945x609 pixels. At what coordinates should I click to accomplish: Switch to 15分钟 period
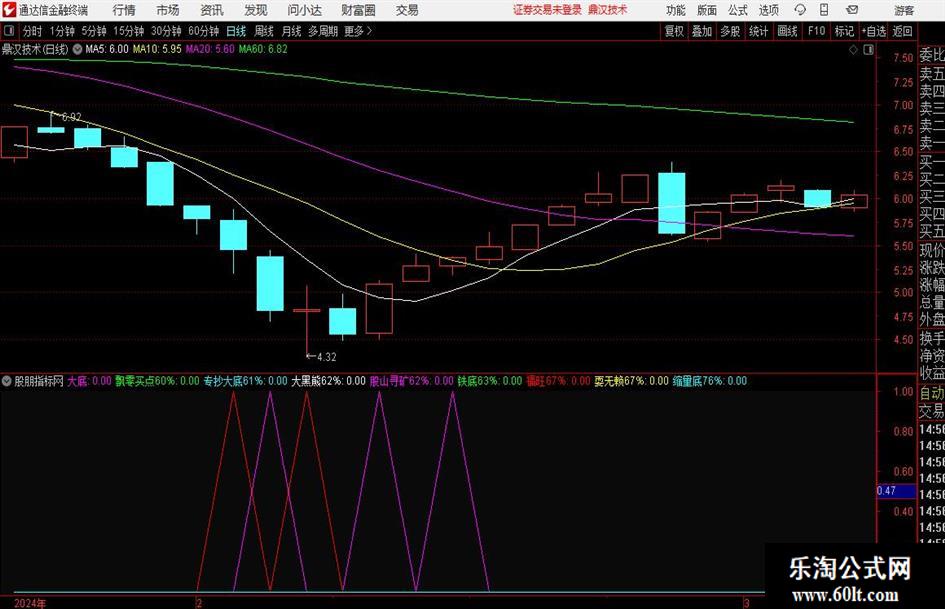(x=128, y=31)
